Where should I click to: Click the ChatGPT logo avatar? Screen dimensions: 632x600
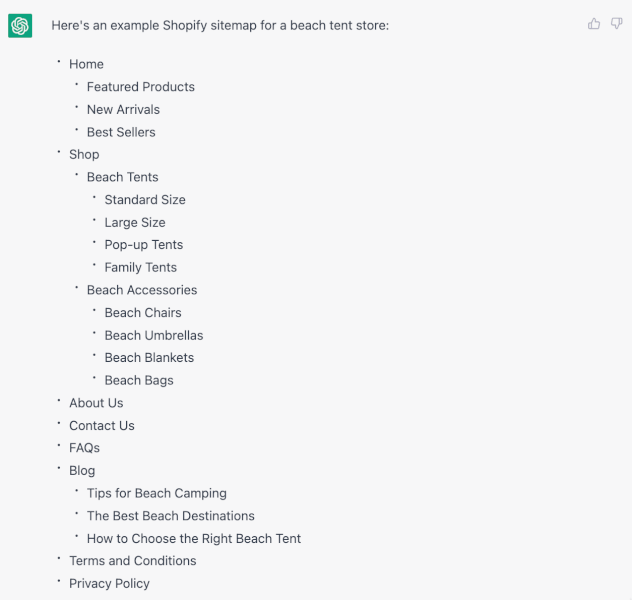click(20, 26)
